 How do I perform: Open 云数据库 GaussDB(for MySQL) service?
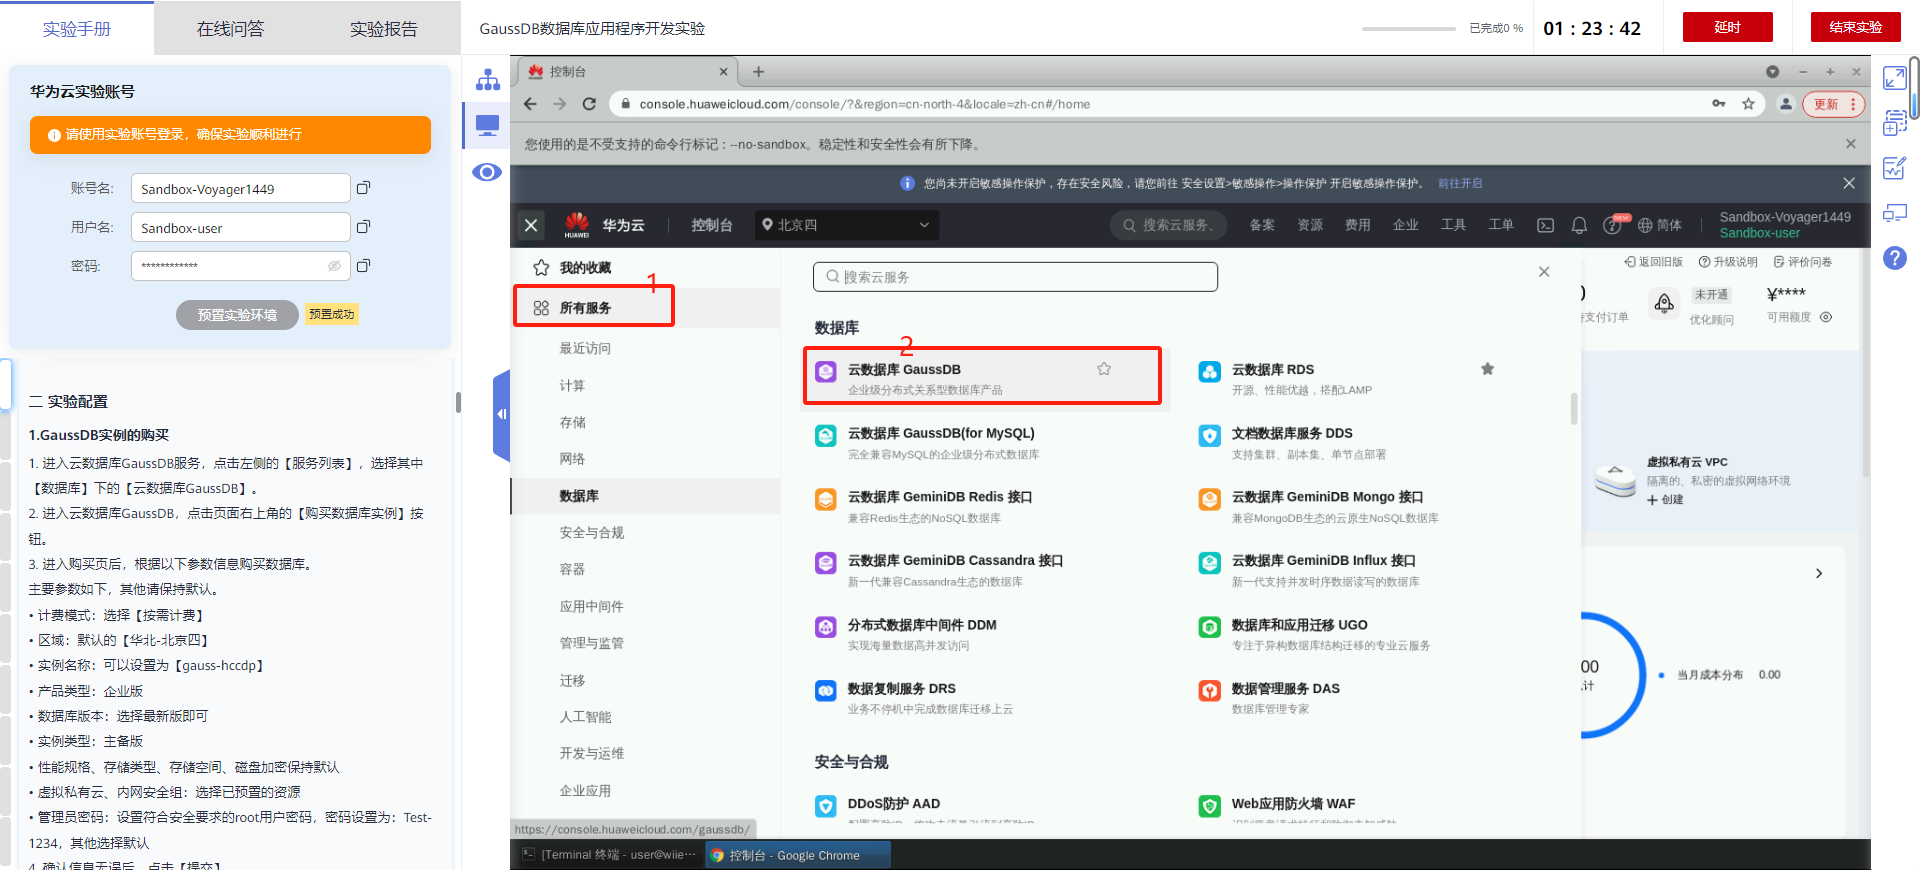941,433
